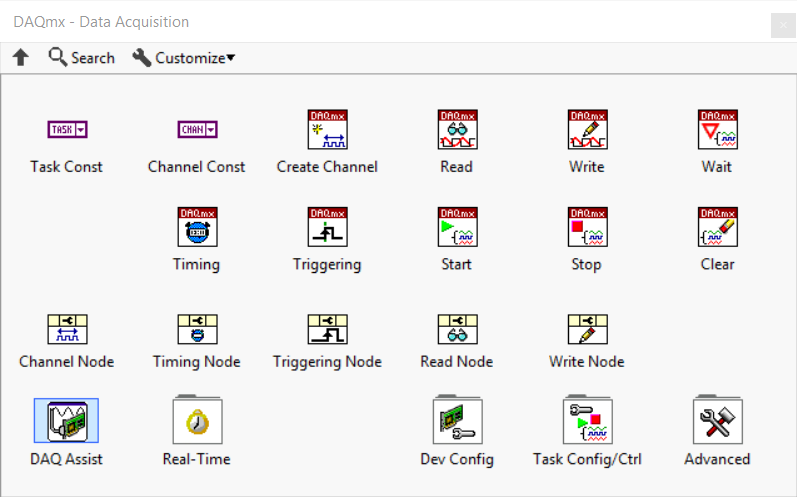797x497 pixels.
Task: Click the 'Channel Const' label text
Action: [196, 167]
